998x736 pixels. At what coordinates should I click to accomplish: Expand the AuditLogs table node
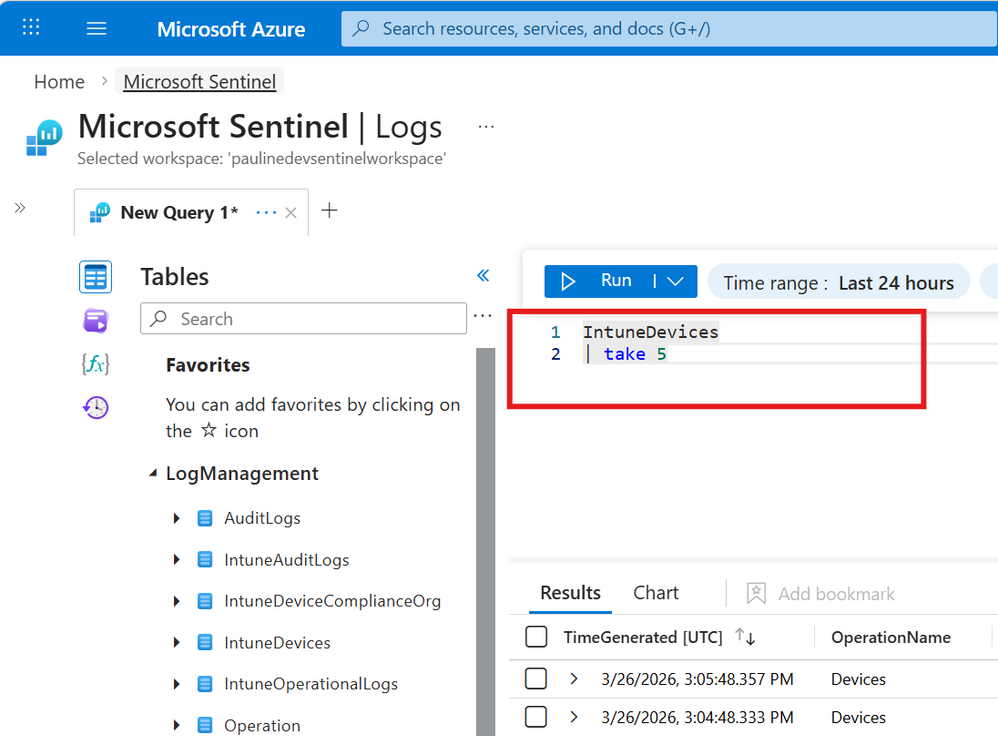[x=177, y=518]
